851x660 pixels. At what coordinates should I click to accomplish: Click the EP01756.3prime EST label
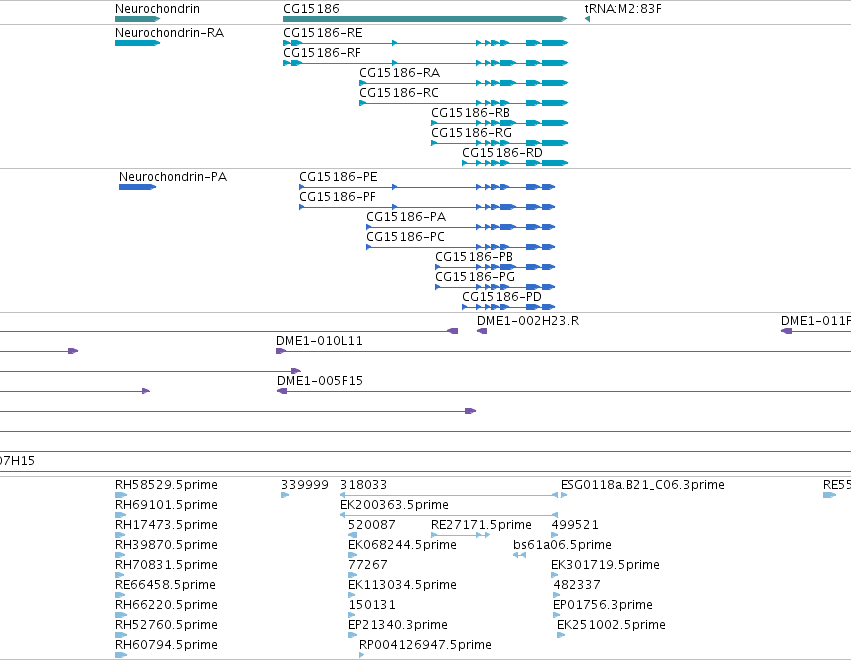click(x=602, y=605)
